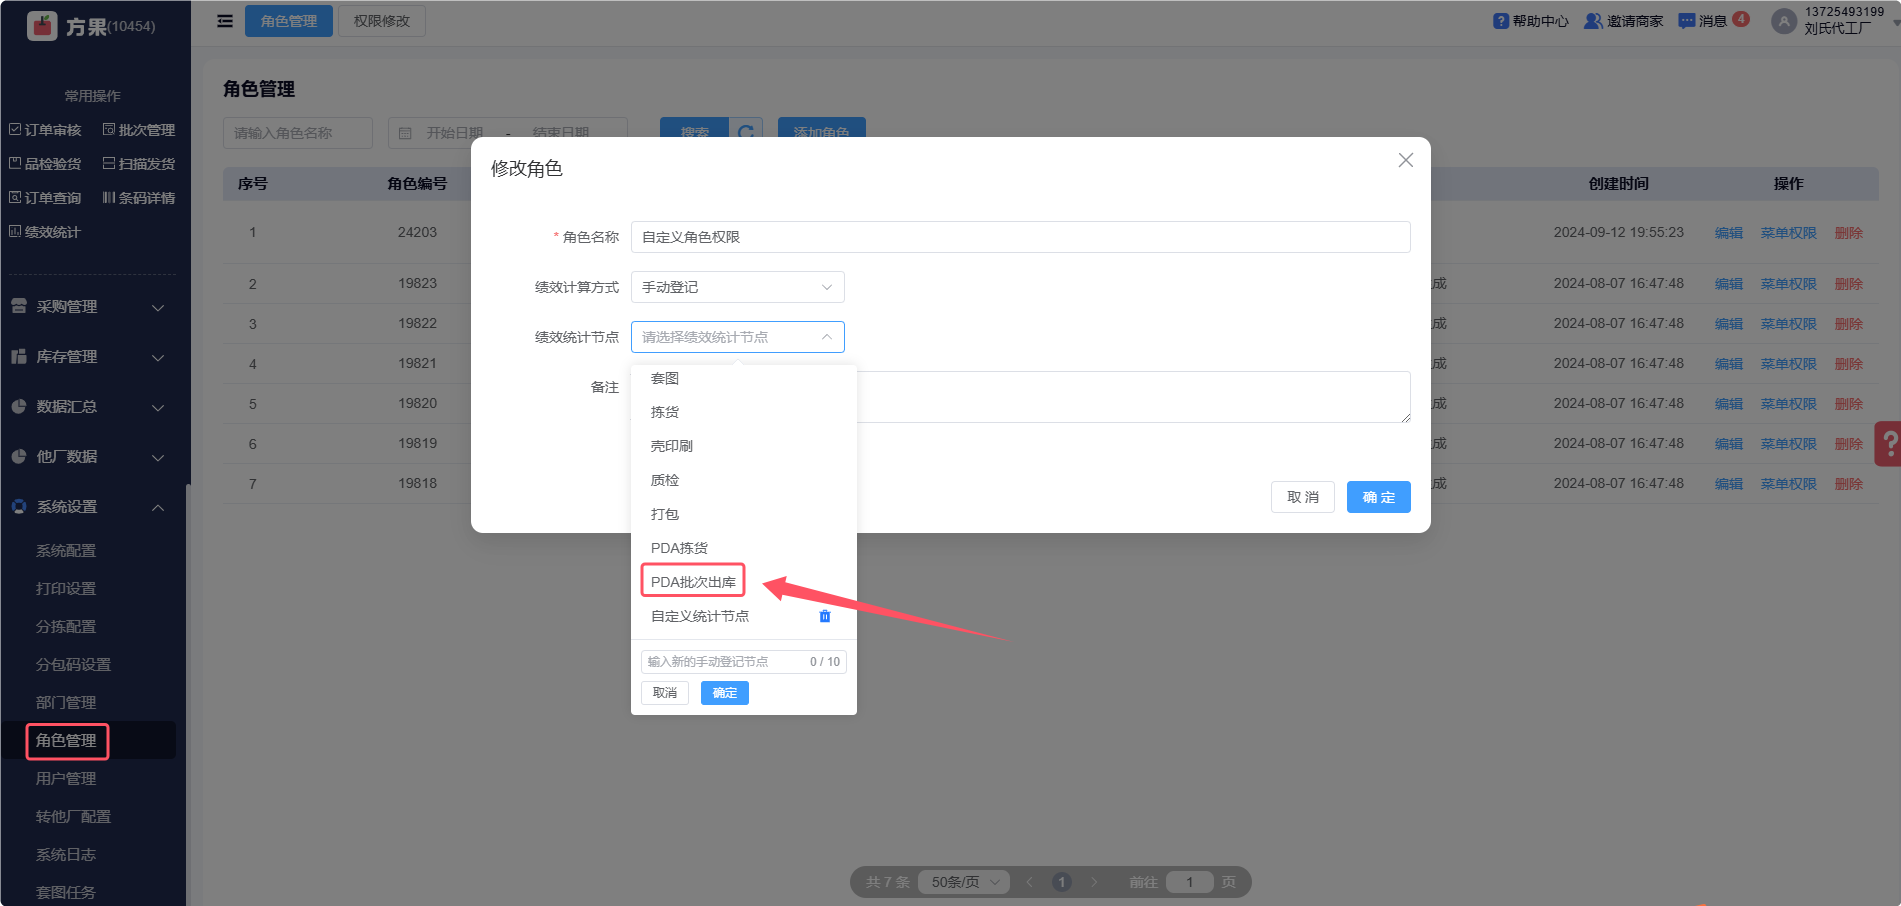Close the 修改角色 dialog
Viewport: 1901px width, 906px height.
[x=1406, y=160]
